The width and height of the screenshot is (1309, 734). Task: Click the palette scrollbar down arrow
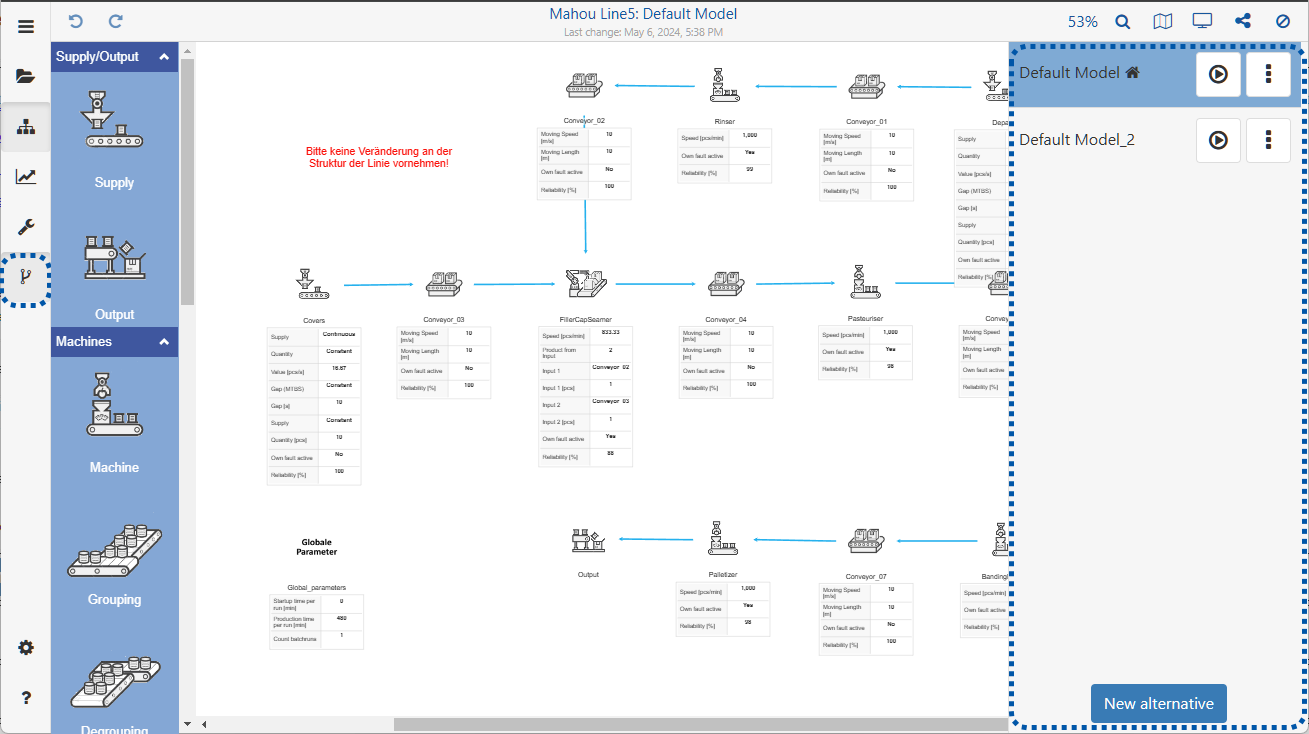[186, 723]
